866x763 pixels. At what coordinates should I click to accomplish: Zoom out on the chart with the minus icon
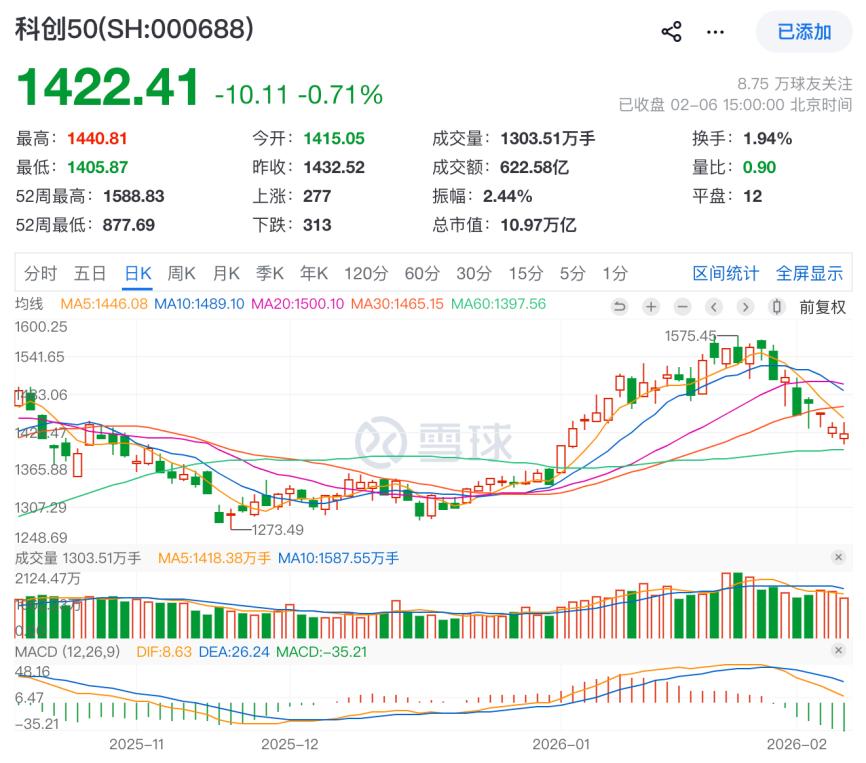(x=682, y=306)
